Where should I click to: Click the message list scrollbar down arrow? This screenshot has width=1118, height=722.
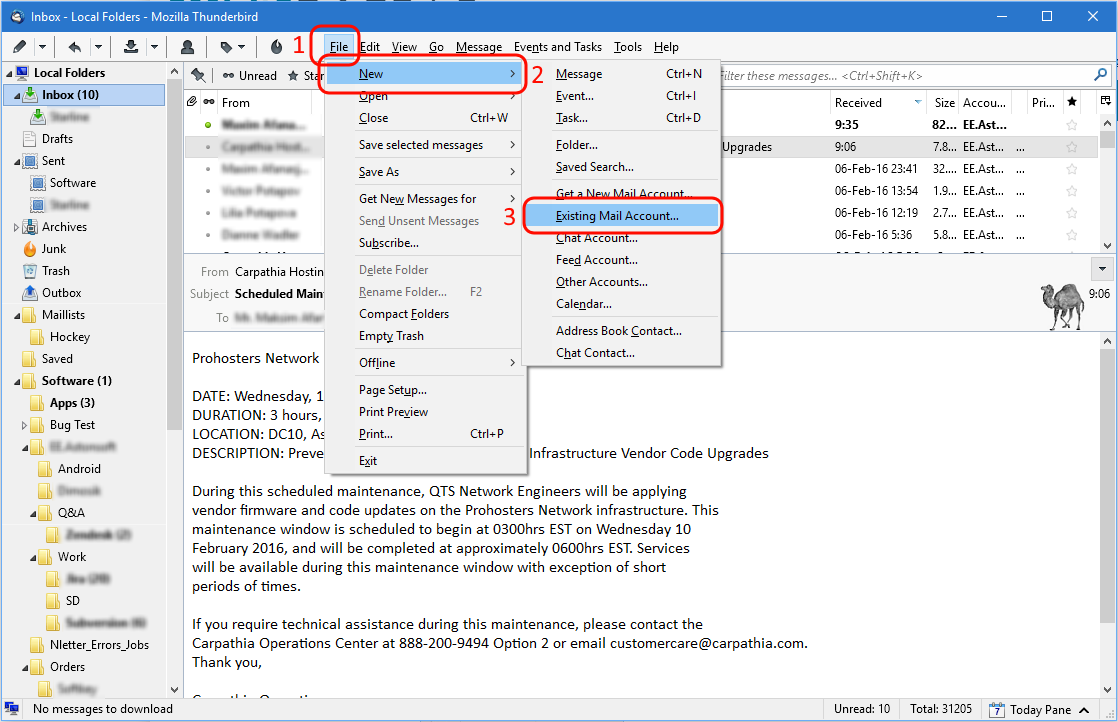[1107, 245]
